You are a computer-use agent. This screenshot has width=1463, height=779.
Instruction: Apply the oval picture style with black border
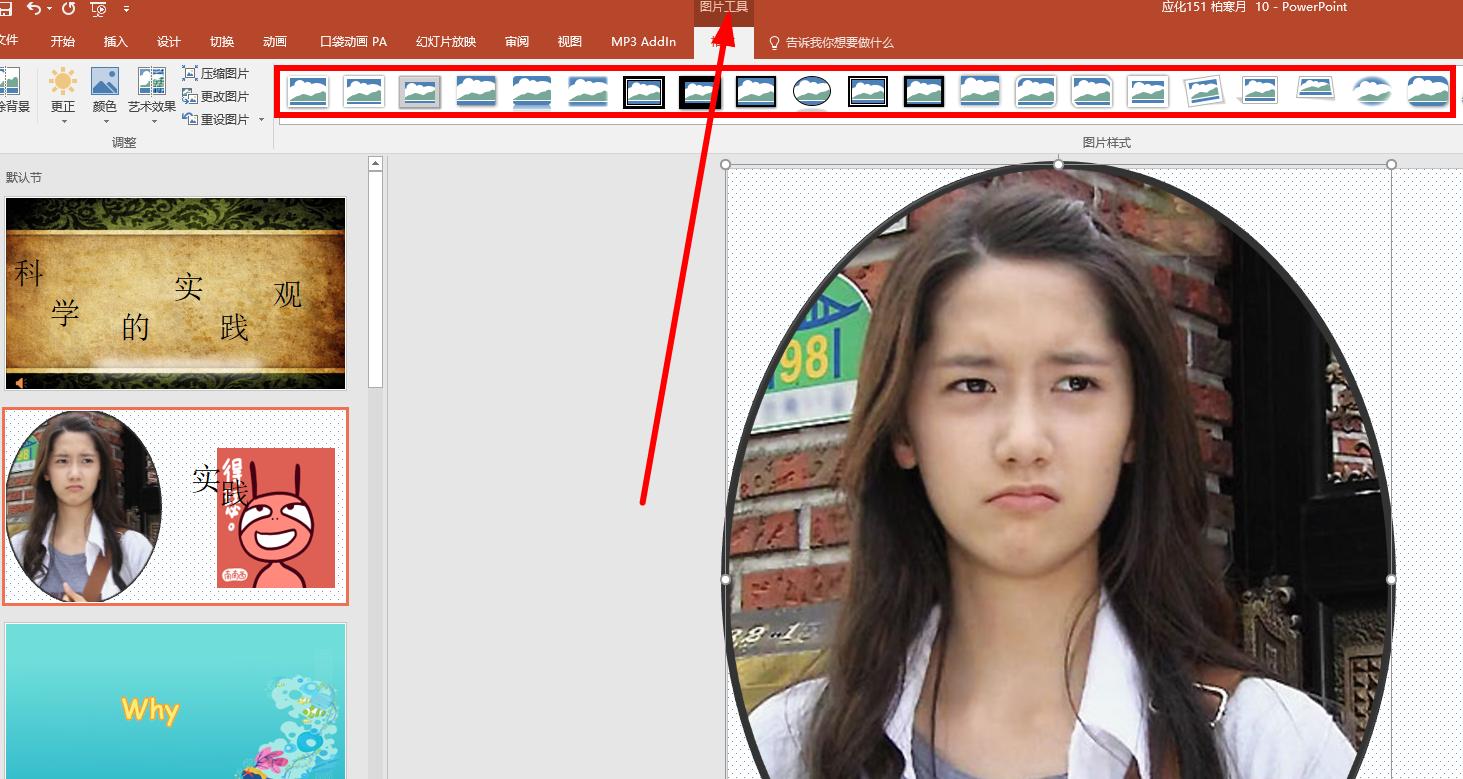[811, 92]
